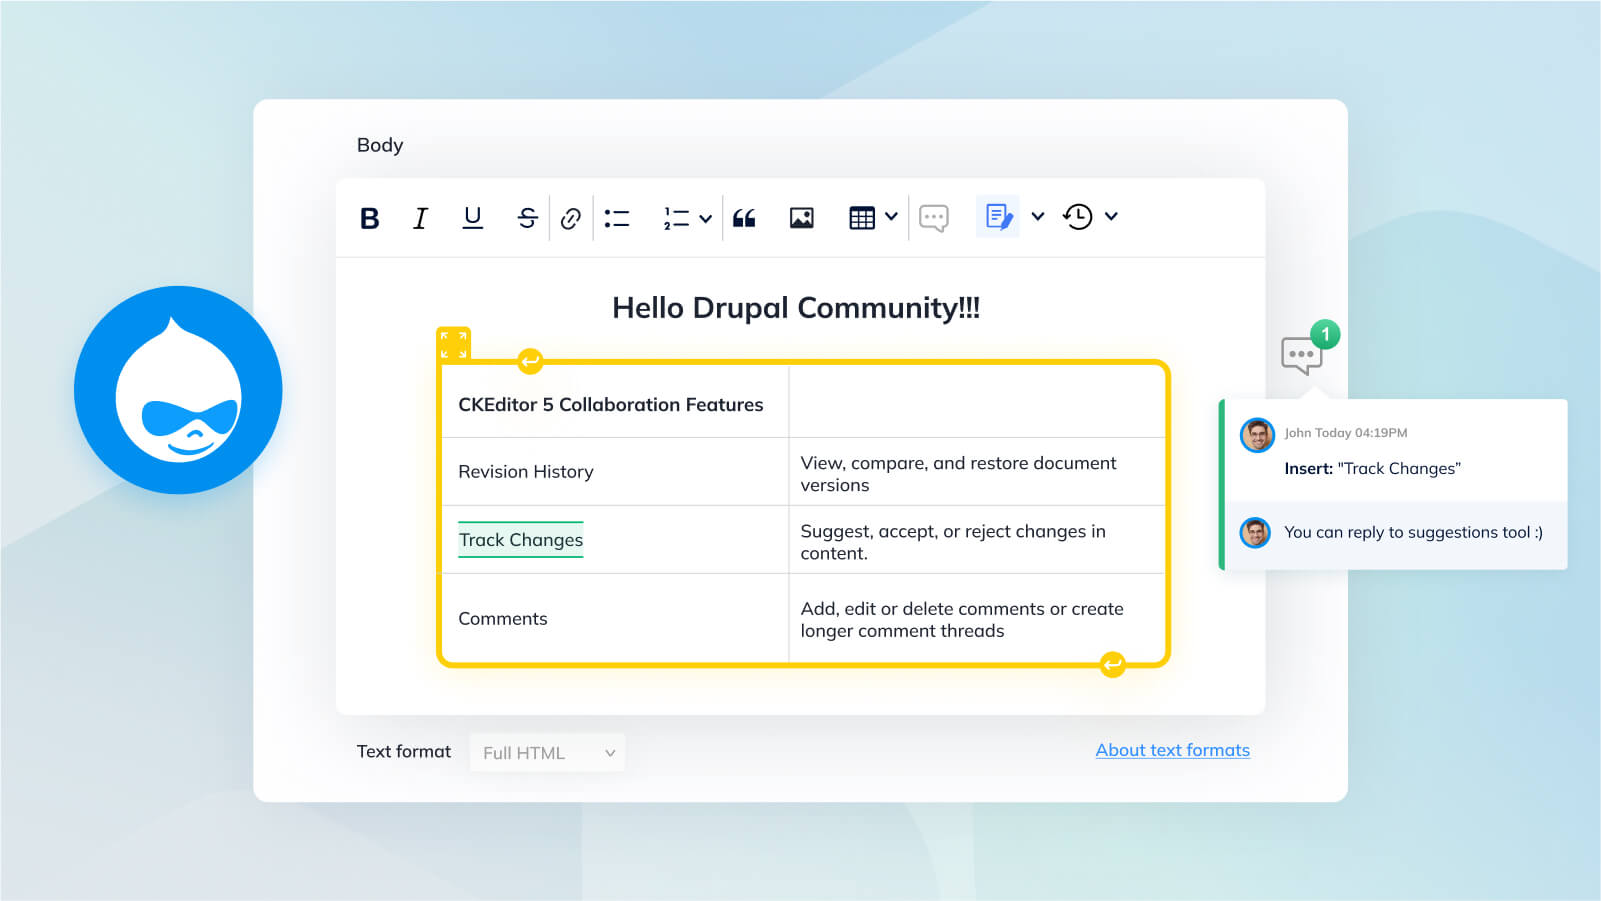Open About text formats link

(1172, 750)
